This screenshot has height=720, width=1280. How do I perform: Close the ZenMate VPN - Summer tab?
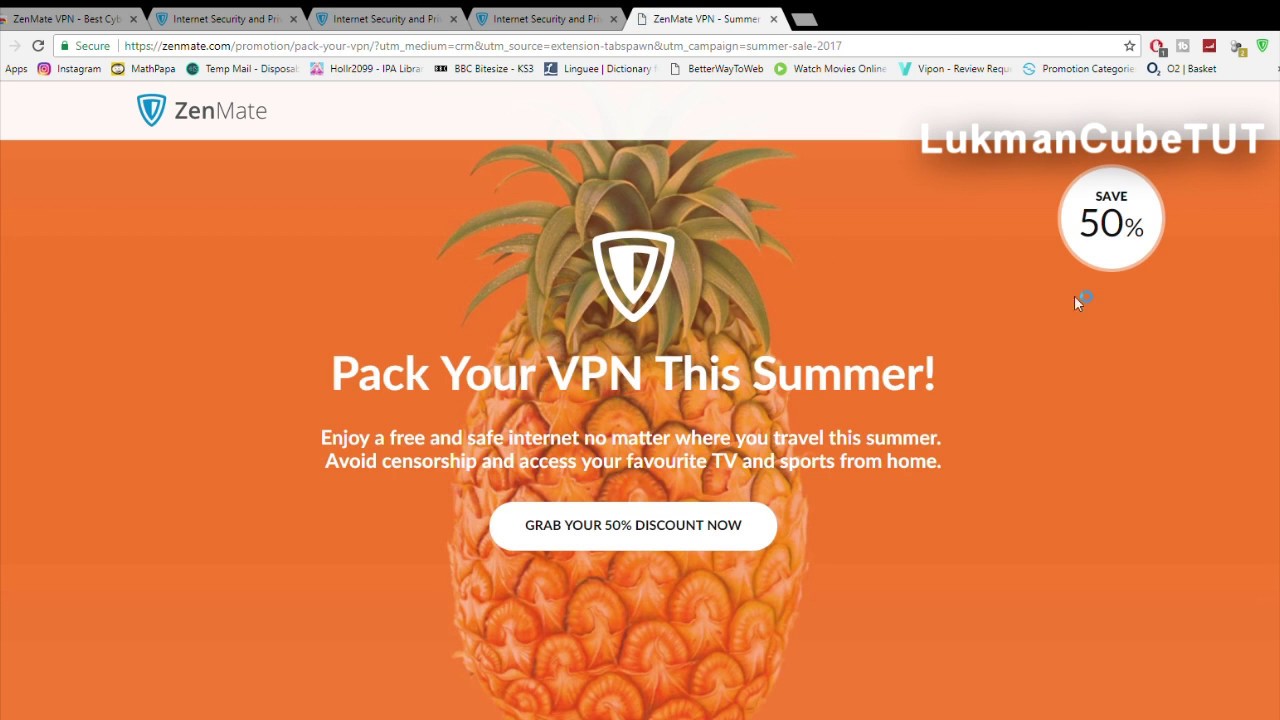point(773,19)
